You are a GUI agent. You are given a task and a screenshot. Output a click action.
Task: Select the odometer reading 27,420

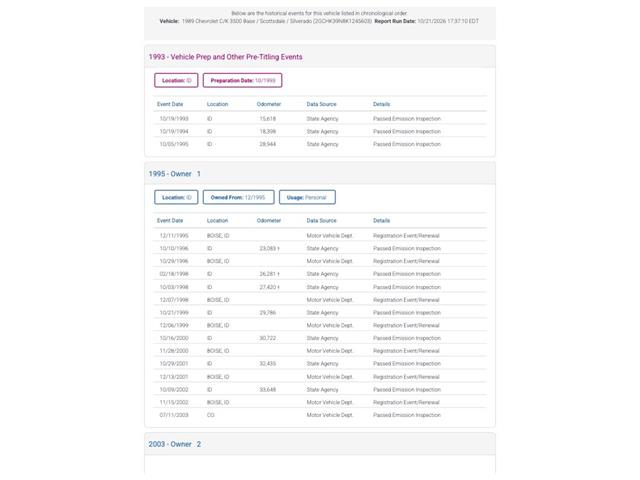point(268,287)
